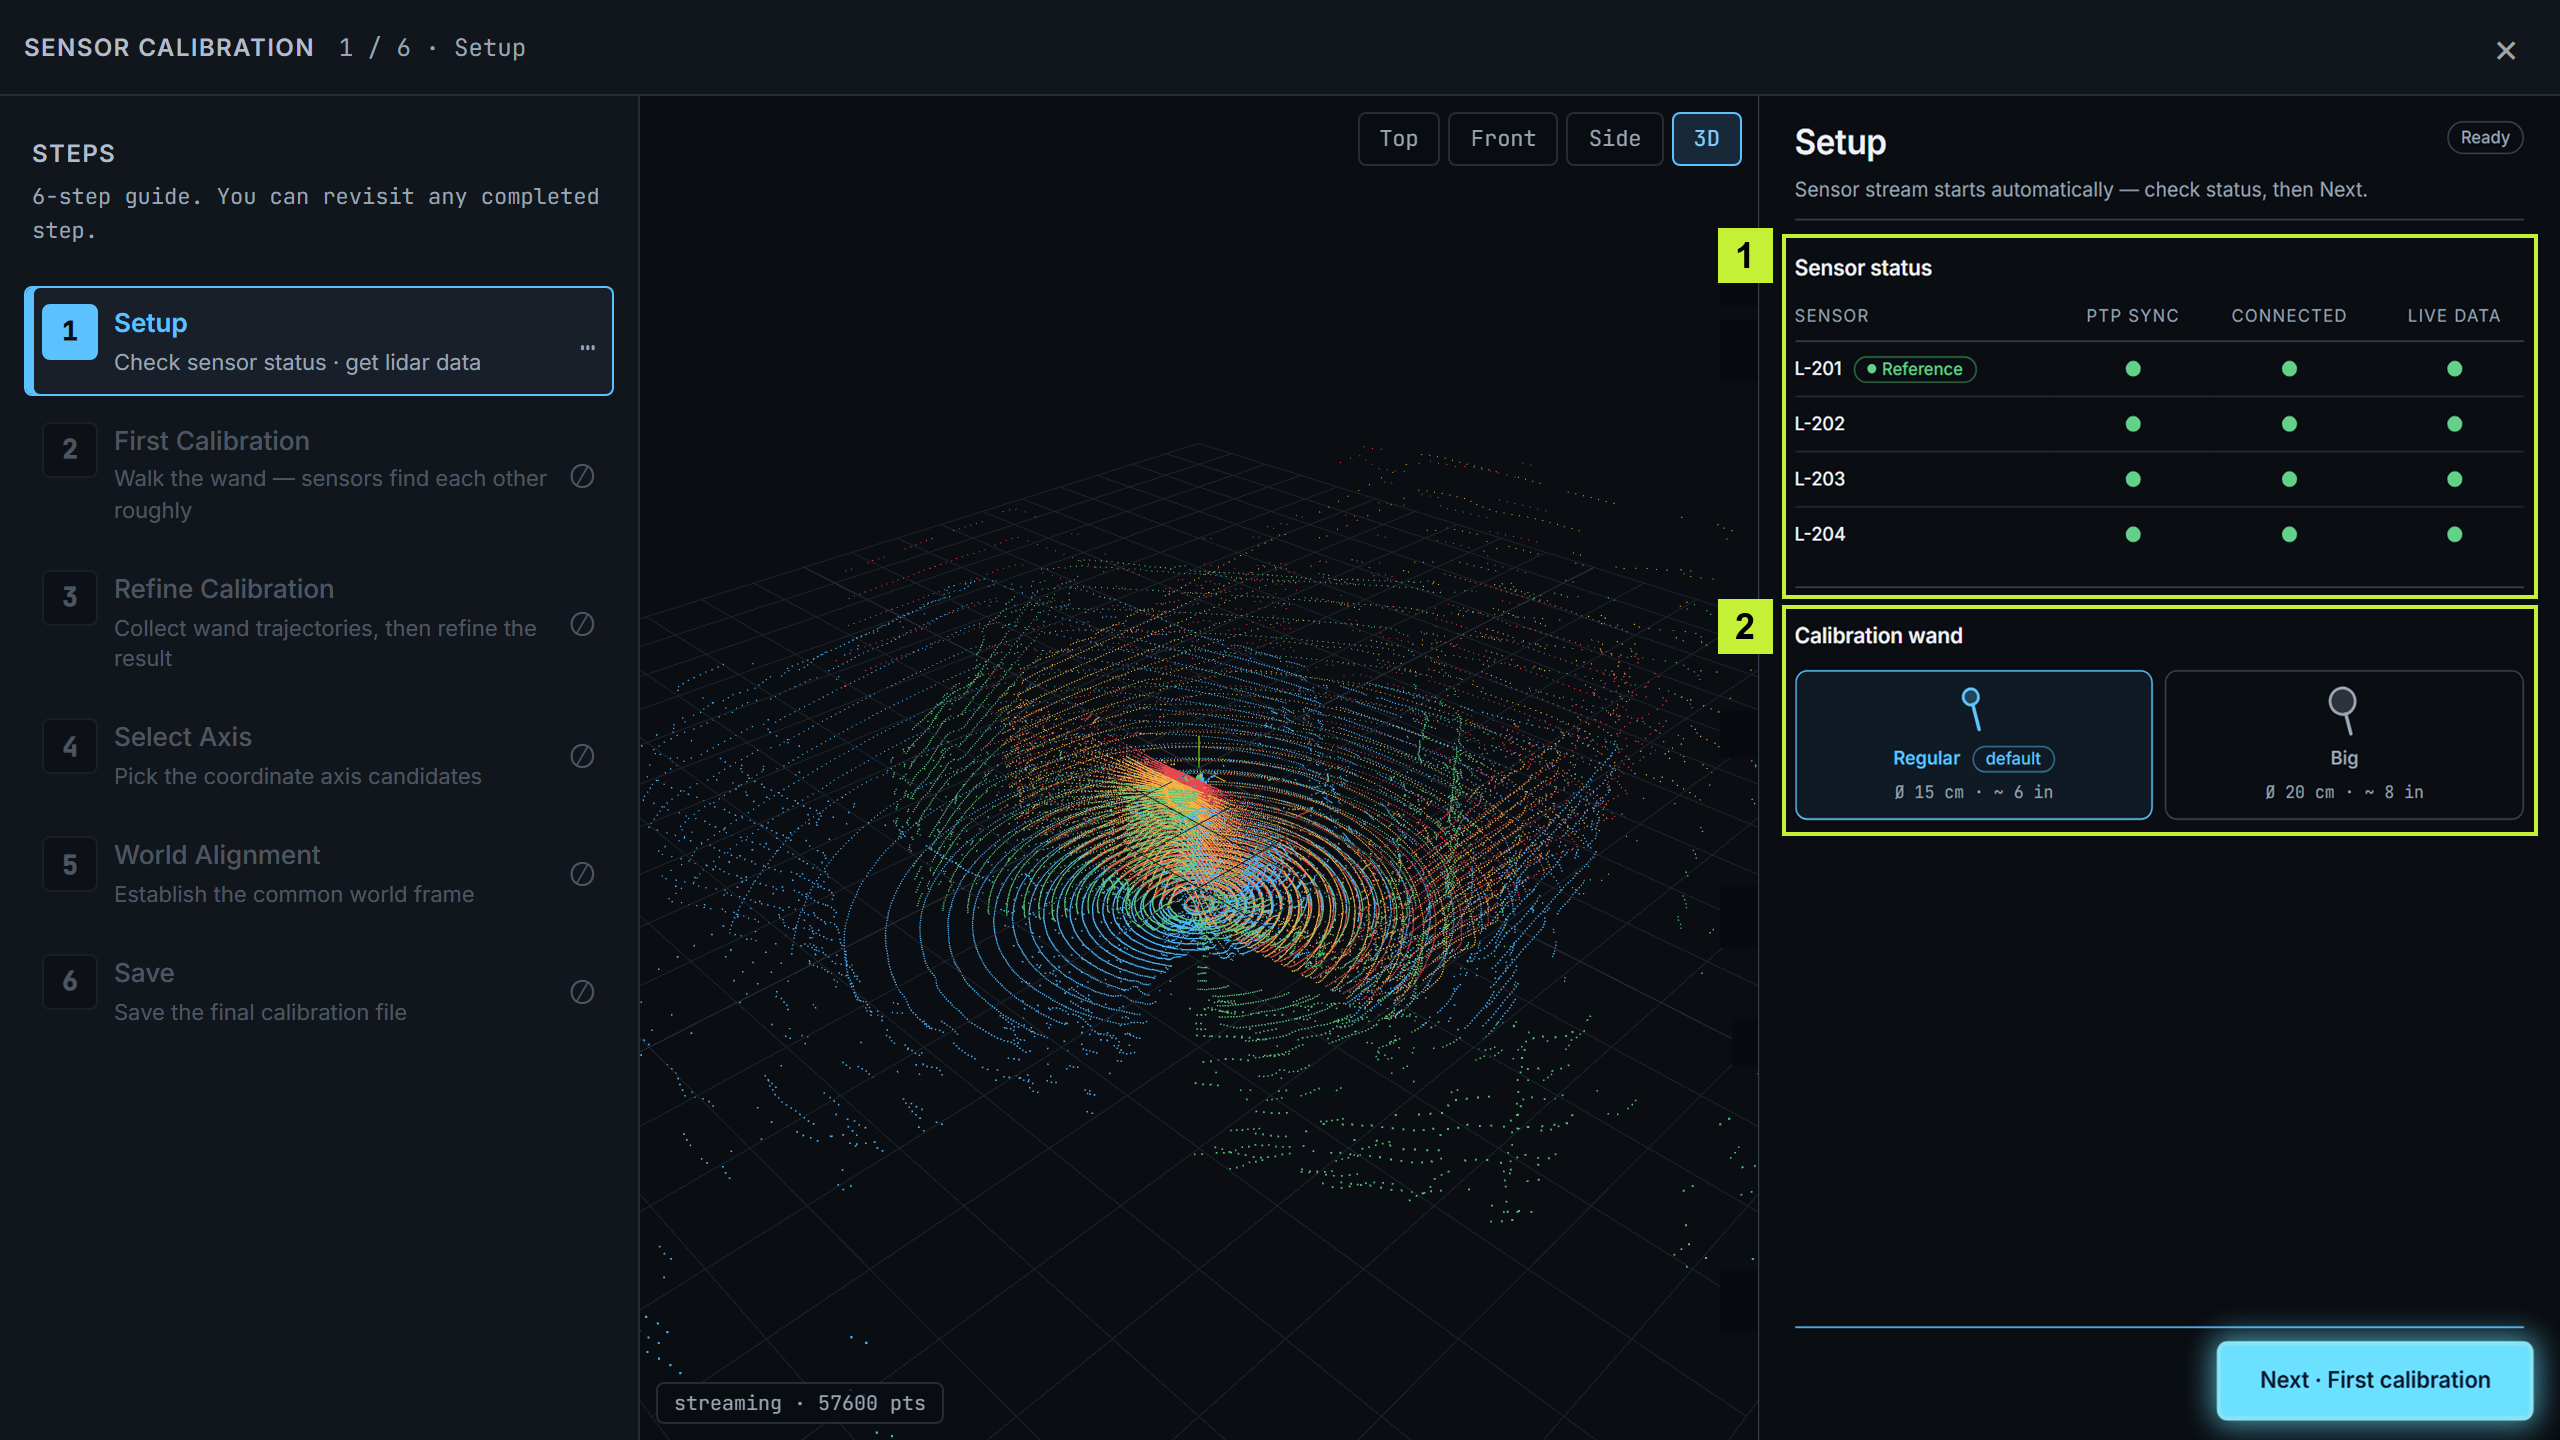Click the L-203 sensor name
The width and height of the screenshot is (2560, 1440).
1819,479
